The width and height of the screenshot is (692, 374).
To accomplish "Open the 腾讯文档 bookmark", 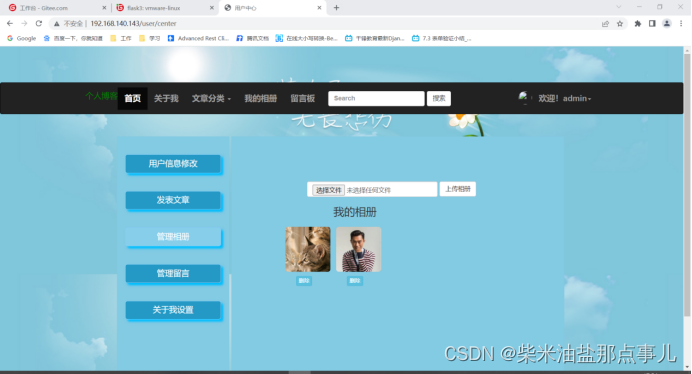I will tap(252, 38).
